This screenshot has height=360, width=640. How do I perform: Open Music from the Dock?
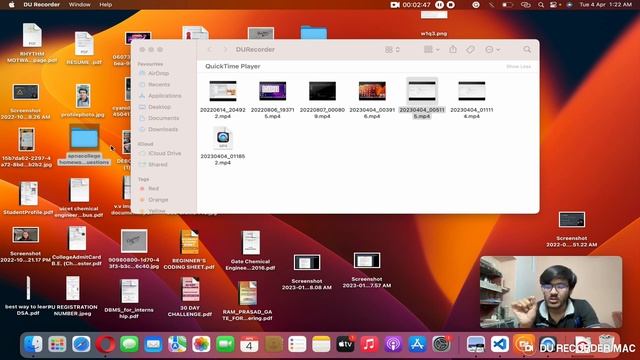pos(369,344)
